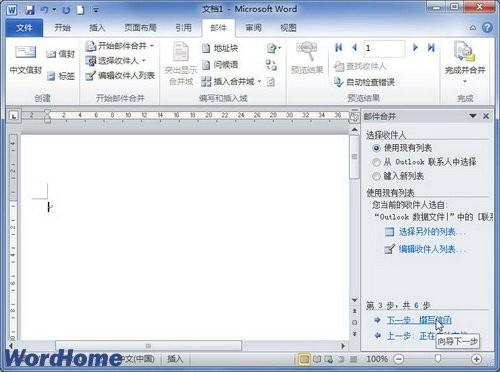Open the quick access toolbar customize arrow
Screen dimensions: 500x372
(96, 11)
